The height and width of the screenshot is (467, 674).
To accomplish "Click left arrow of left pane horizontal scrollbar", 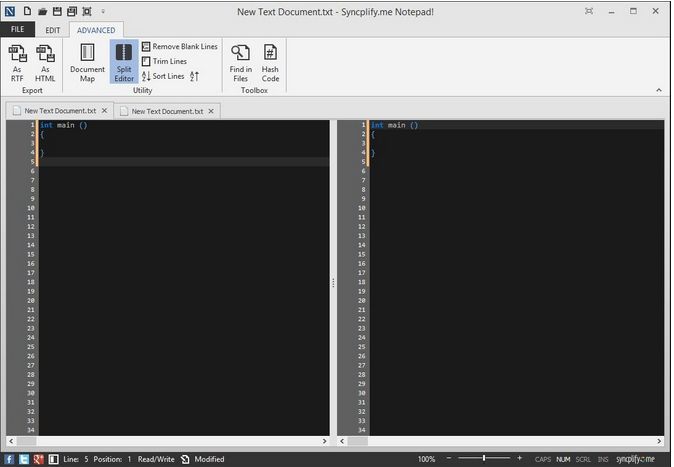I will click(11, 441).
